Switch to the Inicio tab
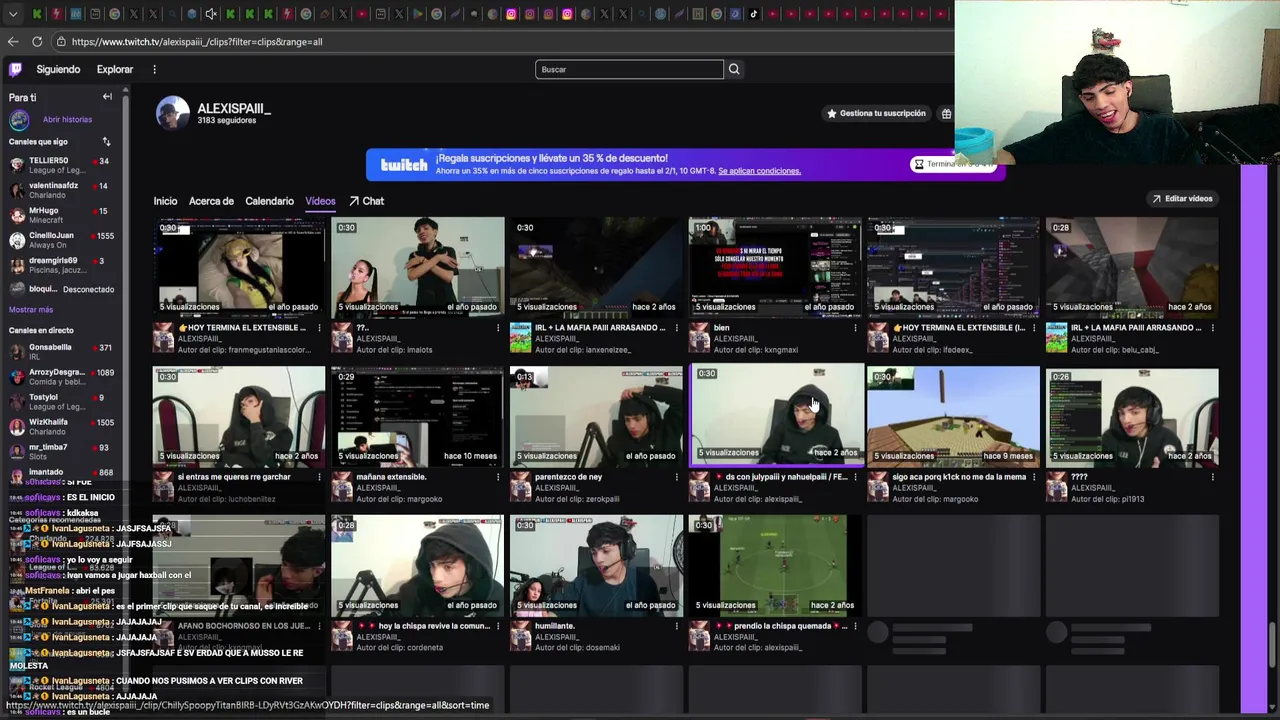1280x720 pixels. pyautogui.click(x=165, y=201)
